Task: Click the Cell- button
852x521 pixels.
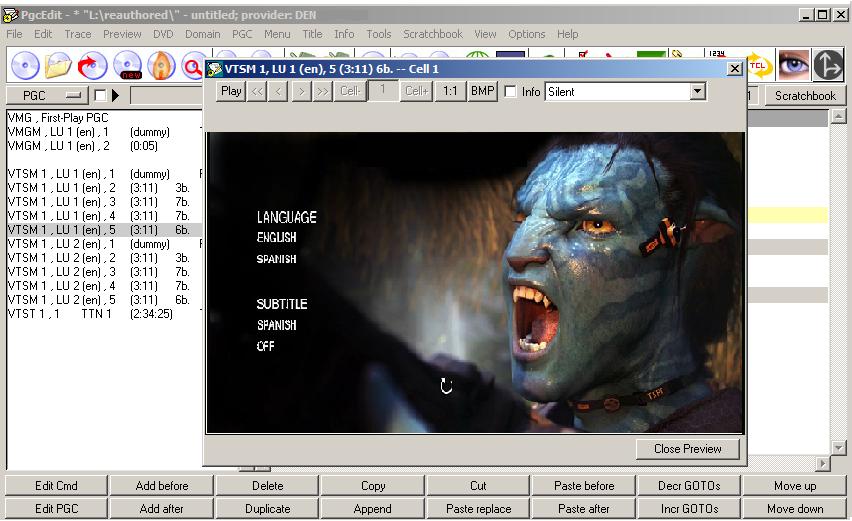Action: click(350, 91)
